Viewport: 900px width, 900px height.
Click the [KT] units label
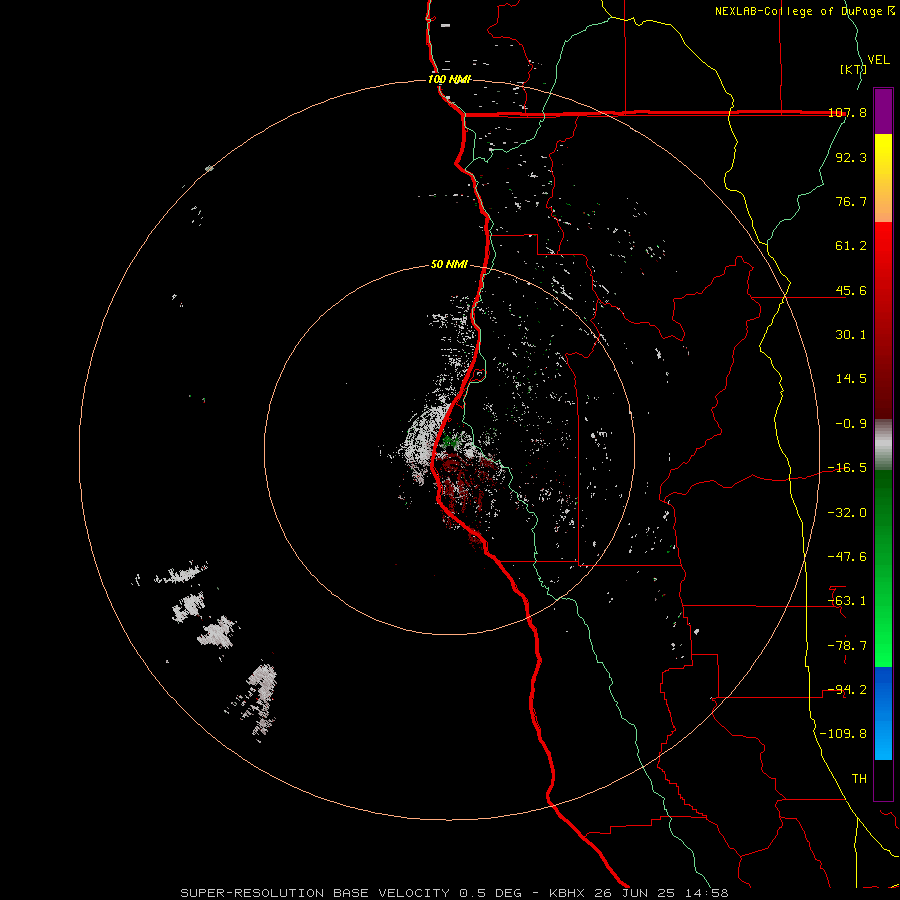853,69
